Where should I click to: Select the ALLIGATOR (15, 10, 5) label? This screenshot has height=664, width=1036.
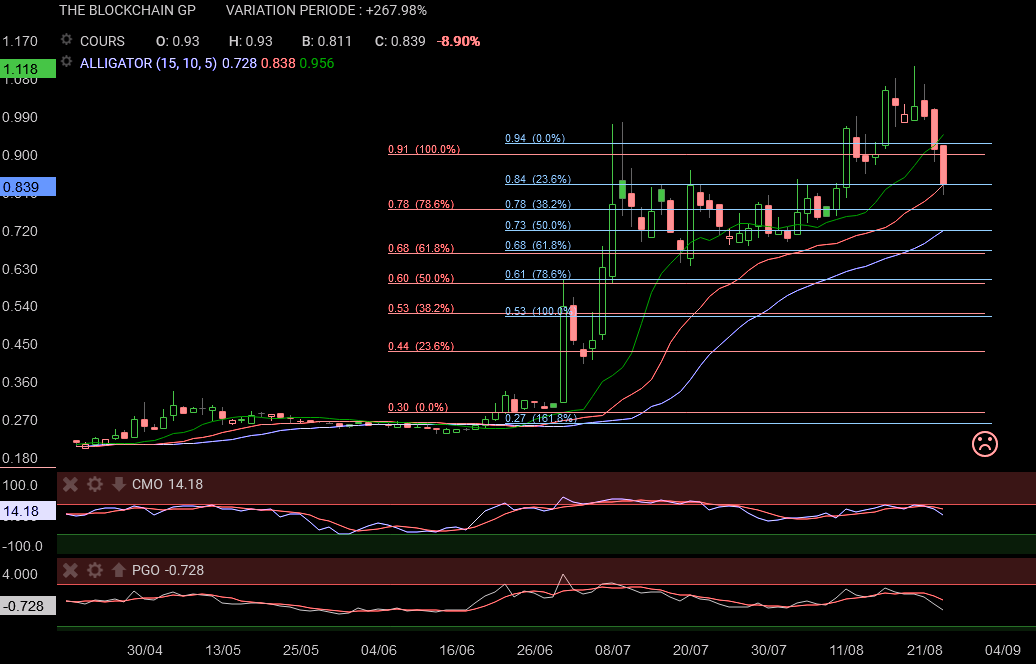coord(148,63)
